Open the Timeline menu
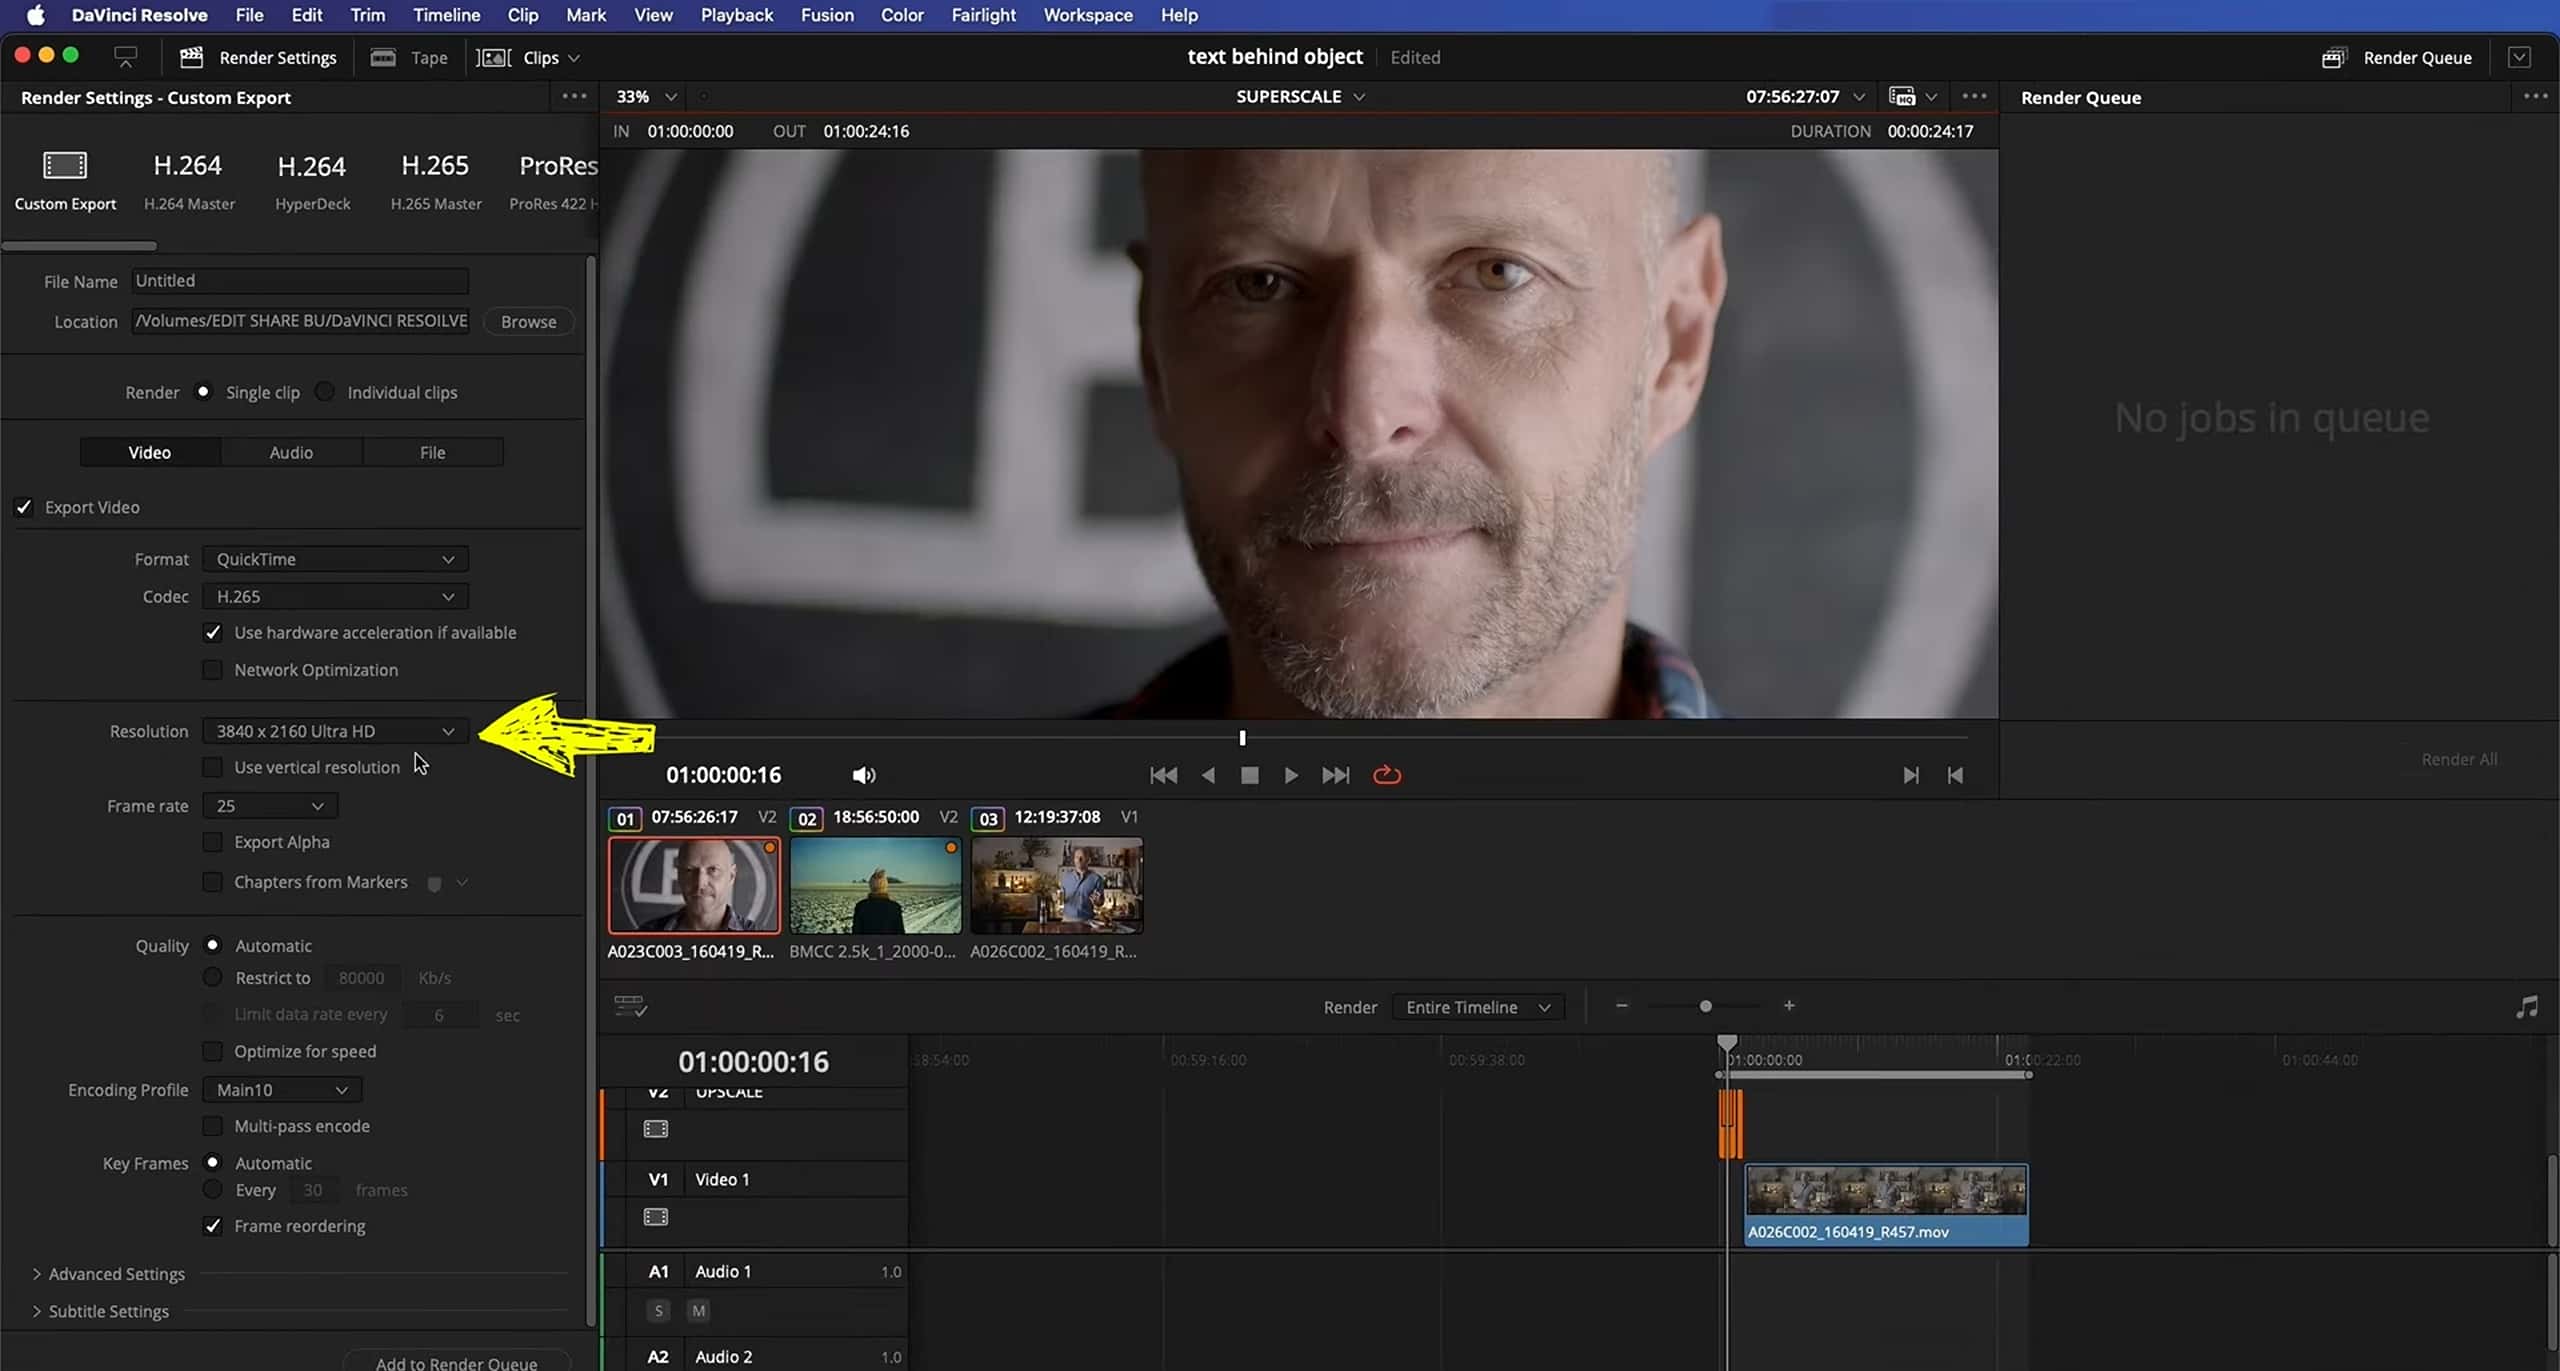The height and width of the screenshot is (1371, 2560). click(446, 15)
